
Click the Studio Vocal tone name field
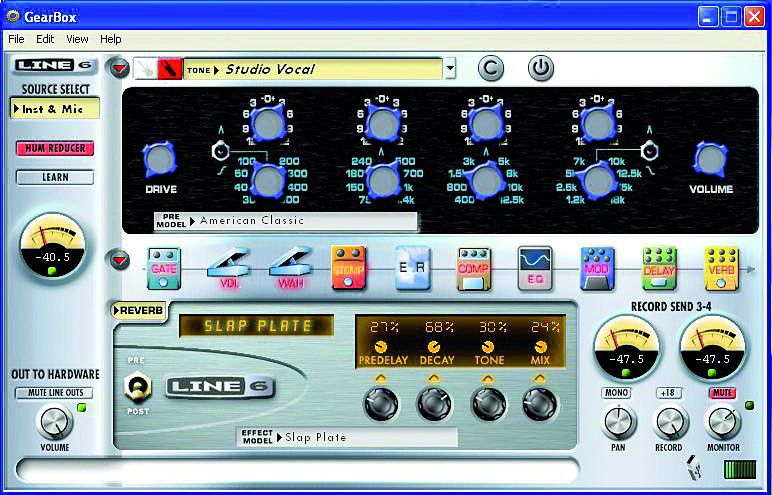pos(313,69)
